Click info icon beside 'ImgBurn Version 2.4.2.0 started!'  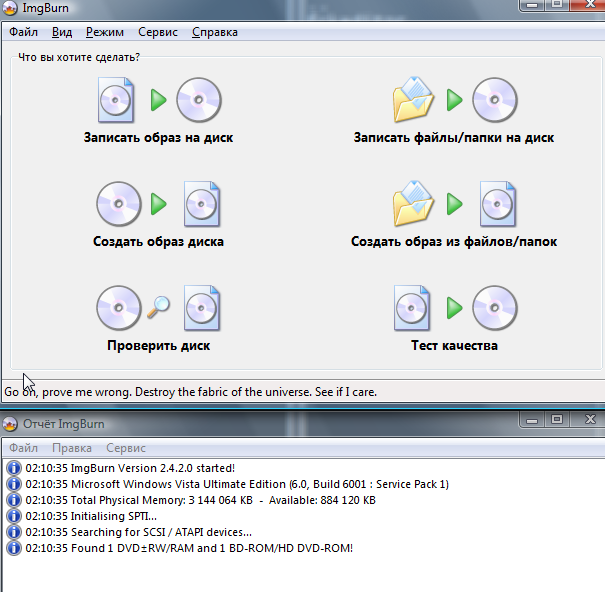pyautogui.click(x=13, y=468)
